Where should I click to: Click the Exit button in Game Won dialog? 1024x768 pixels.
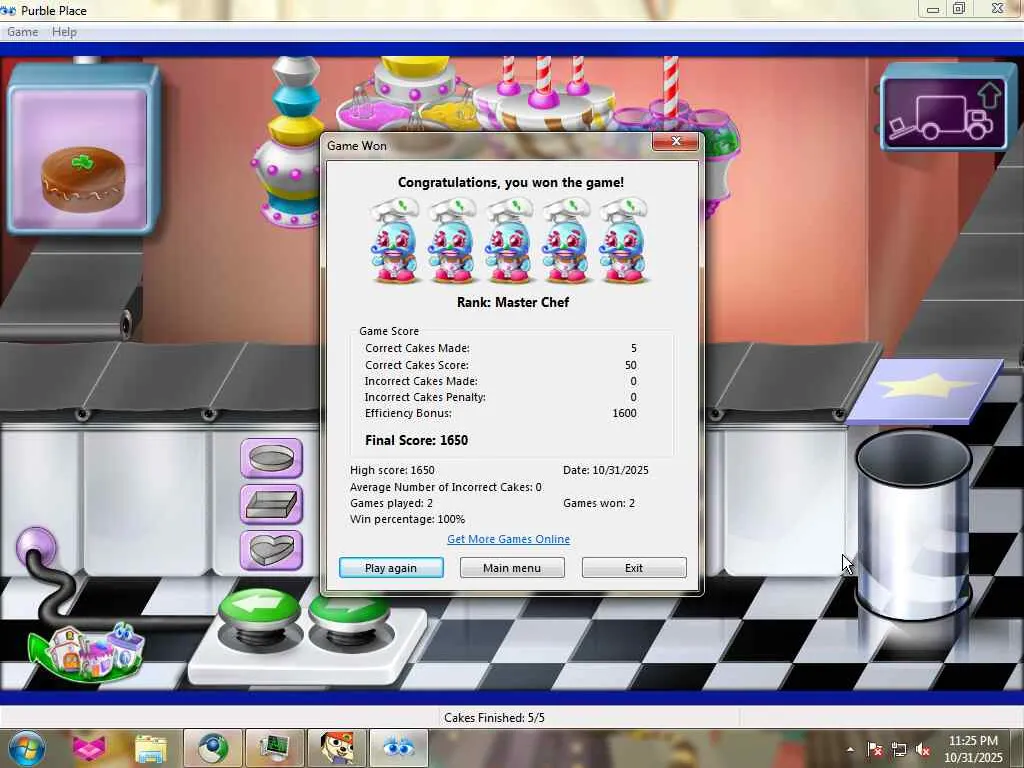(x=633, y=568)
